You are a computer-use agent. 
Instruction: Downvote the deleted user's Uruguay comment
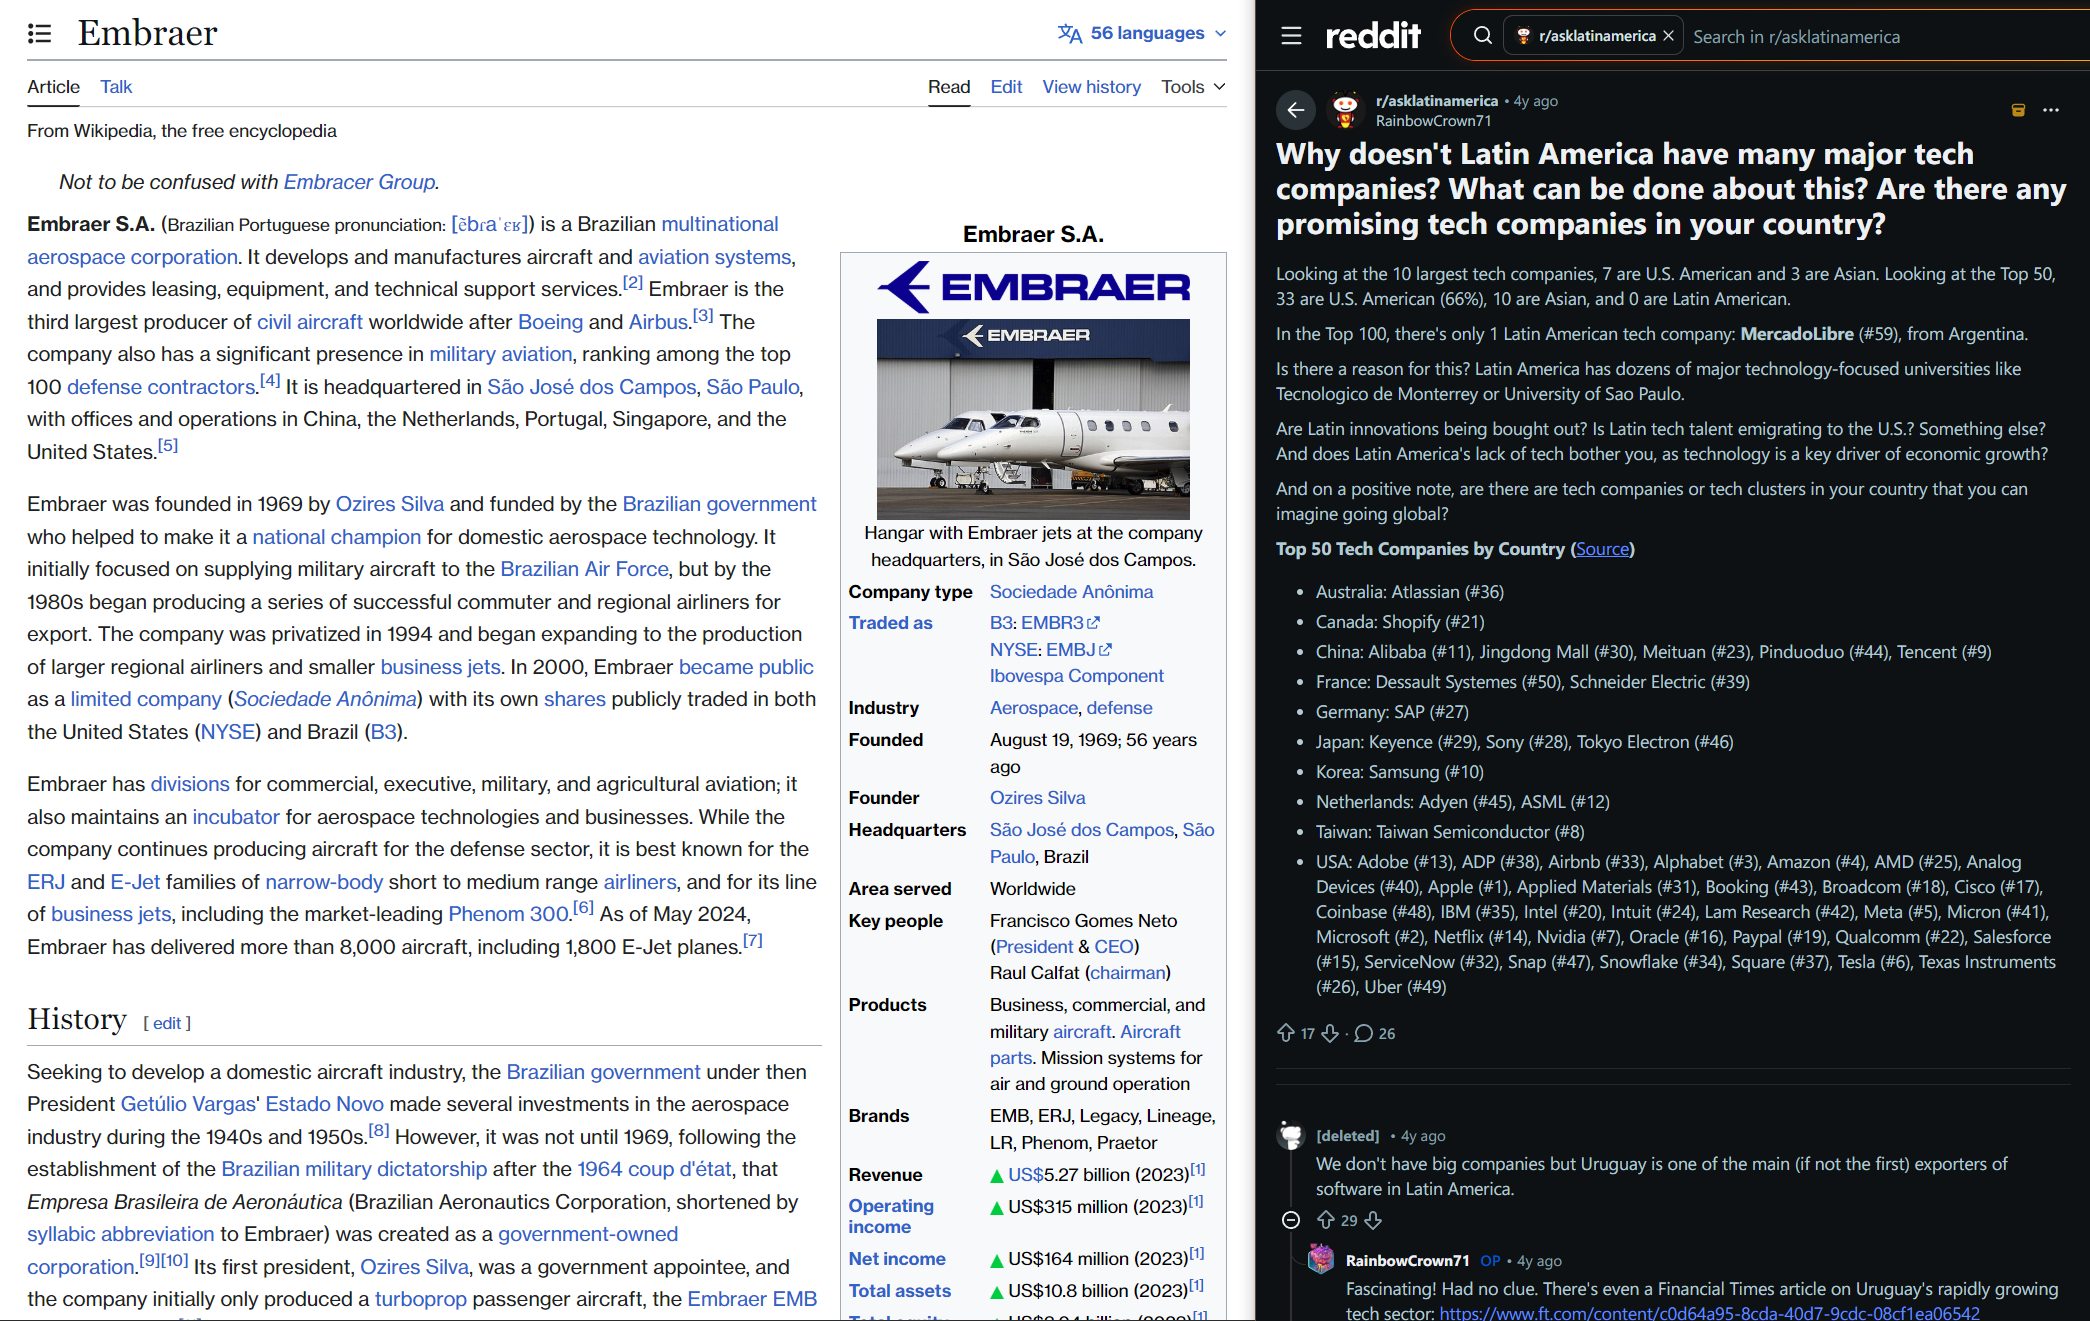[1373, 1220]
